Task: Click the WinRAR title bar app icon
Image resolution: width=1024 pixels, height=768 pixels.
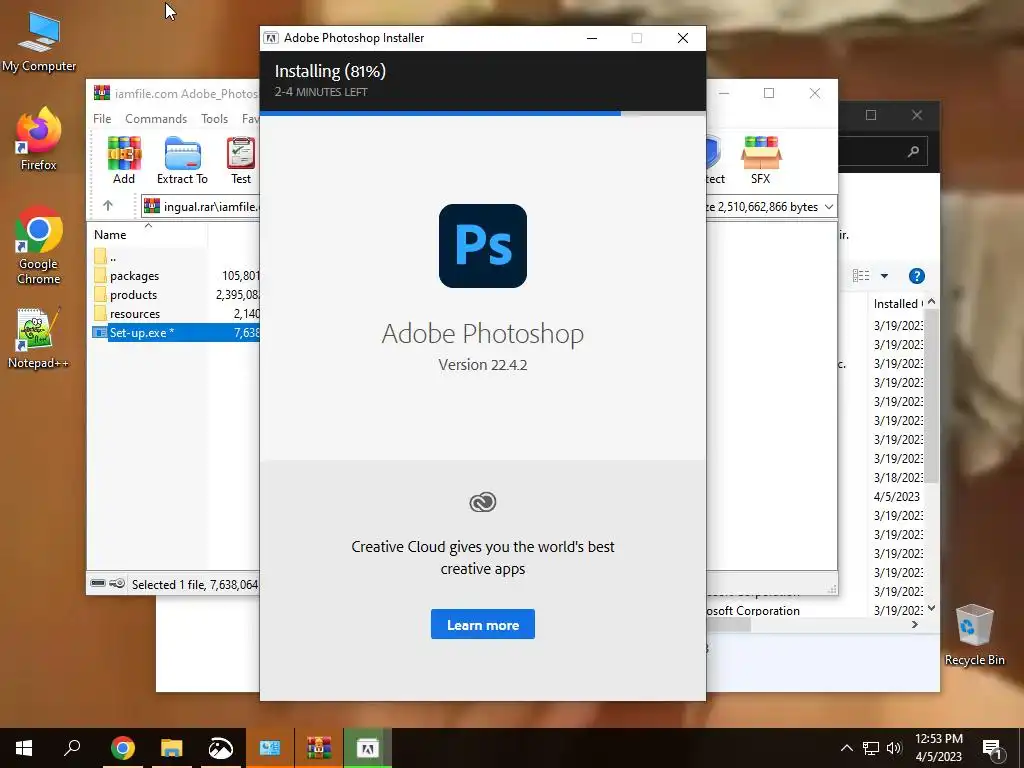Action: coord(102,93)
